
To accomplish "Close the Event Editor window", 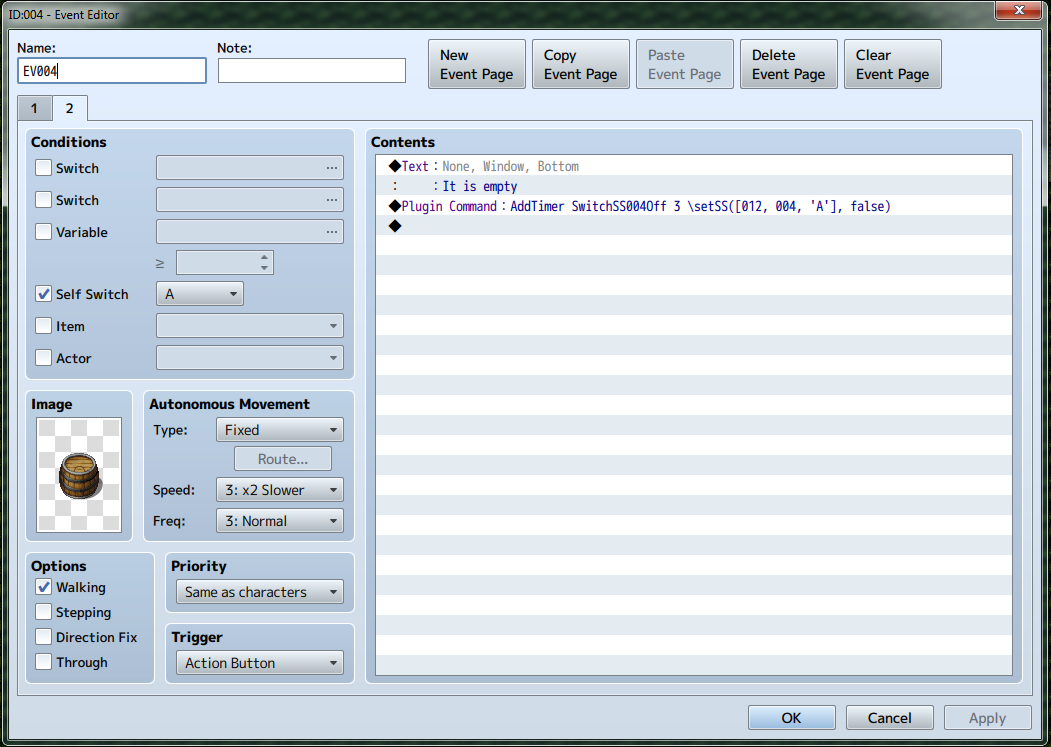I will [x=1018, y=10].
